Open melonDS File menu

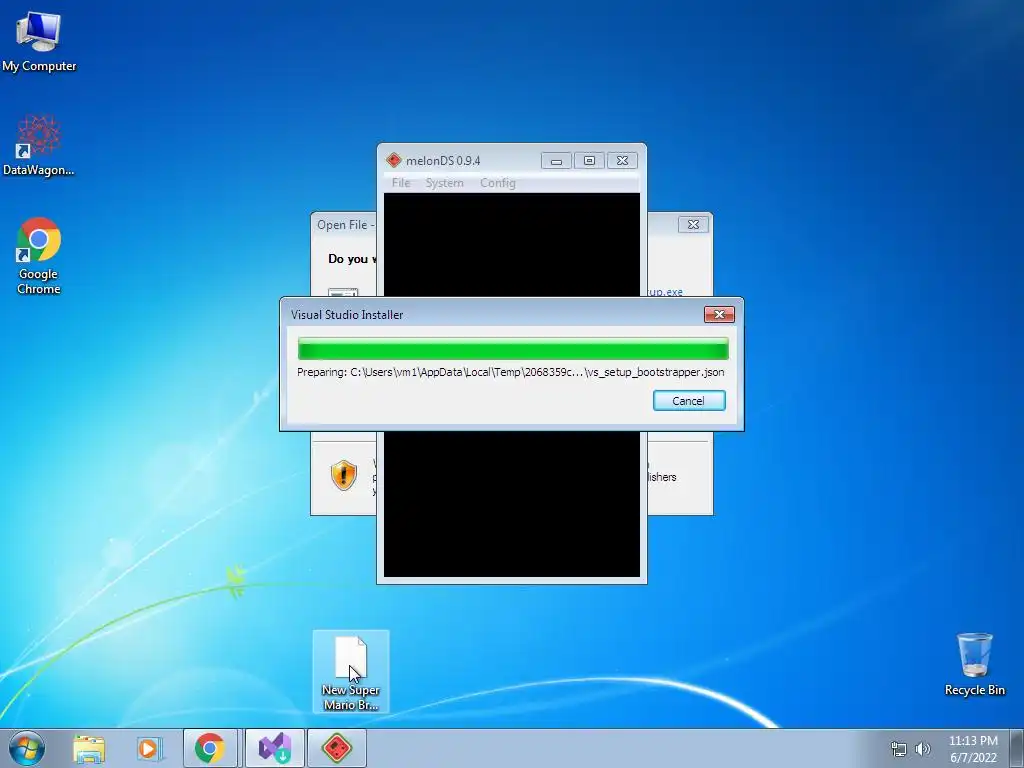401,183
